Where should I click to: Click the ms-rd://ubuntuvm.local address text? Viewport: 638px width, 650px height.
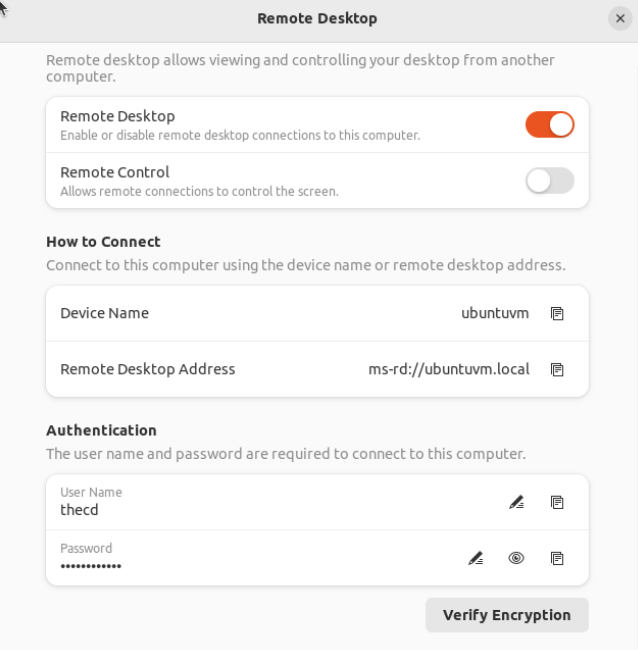pyautogui.click(x=449, y=369)
